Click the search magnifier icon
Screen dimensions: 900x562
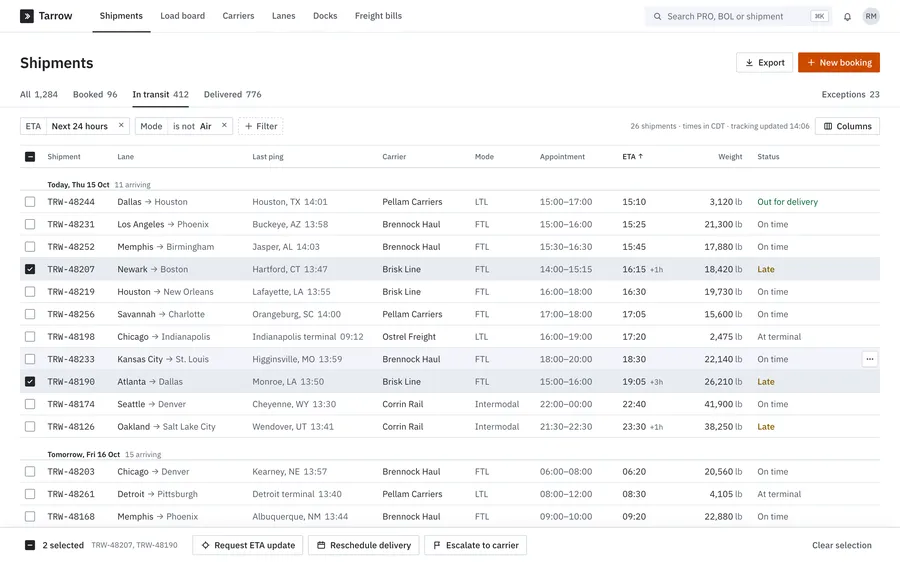tap(657, 17)
